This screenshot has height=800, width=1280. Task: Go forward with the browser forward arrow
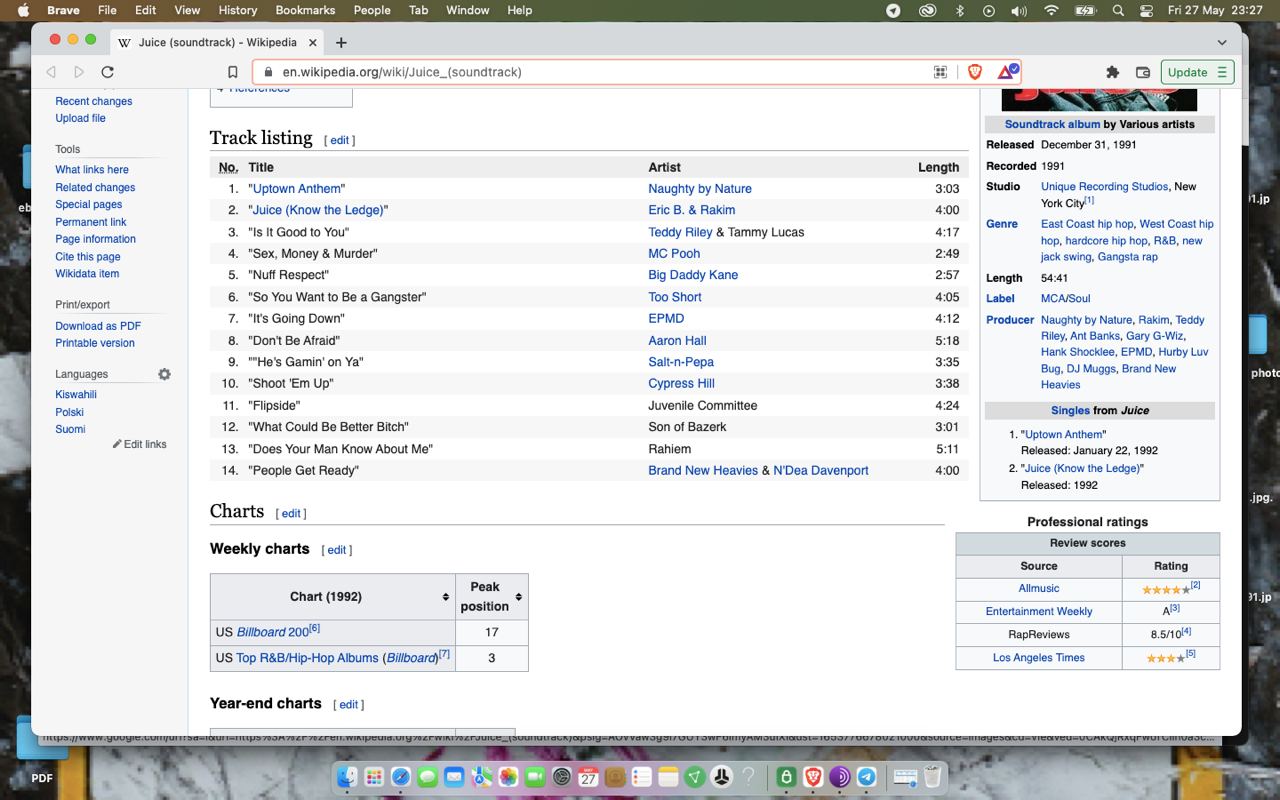[x=79, y=72]
